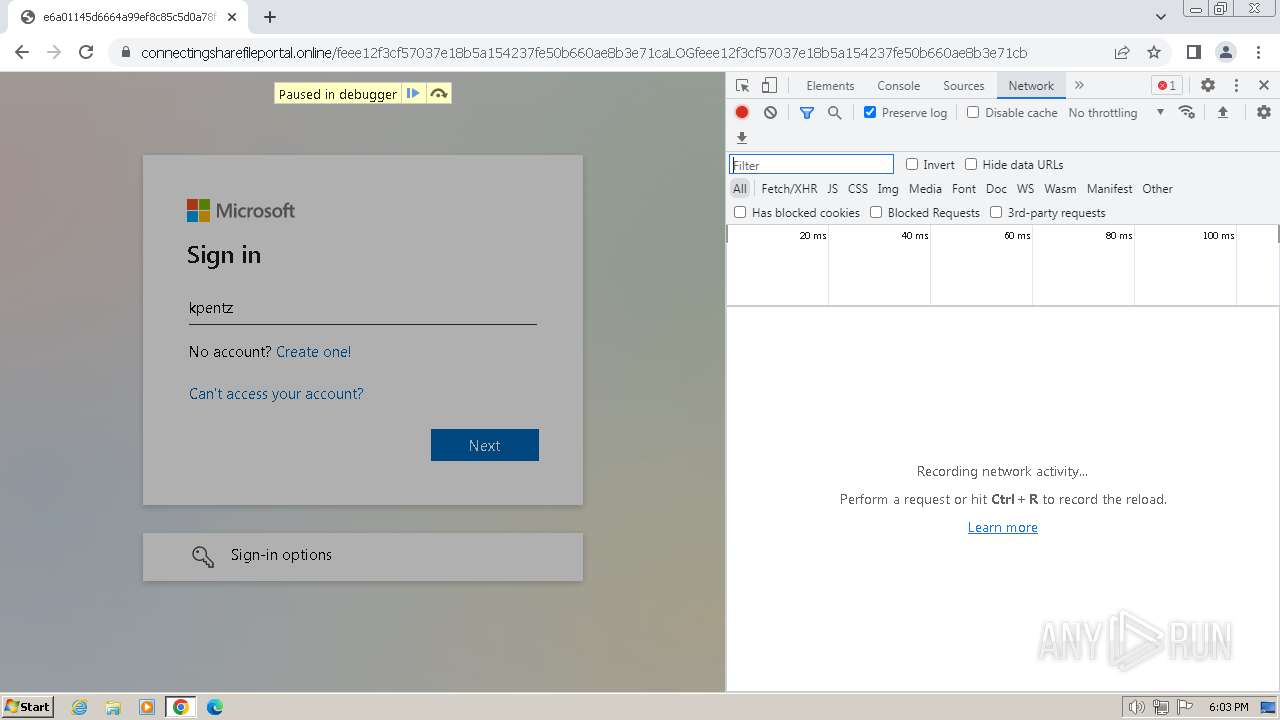Open the Learn more link
Viewport: 1280px width, 720px height.
tap(1003, 527)
